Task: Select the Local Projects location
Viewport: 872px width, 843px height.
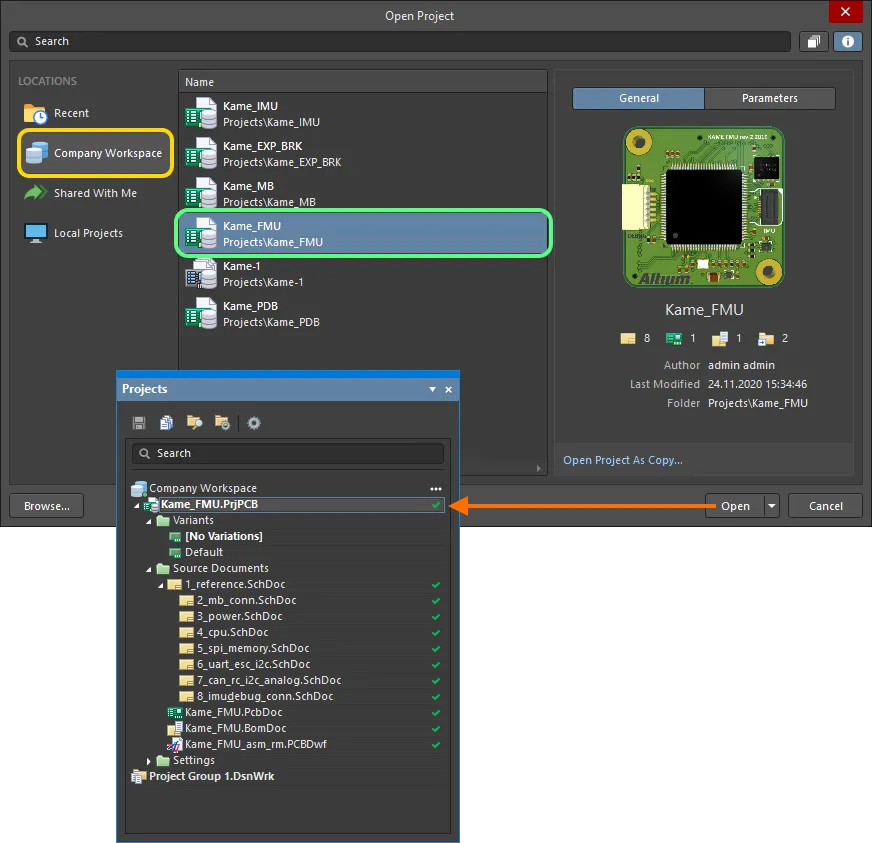Action: click(x=73, y=233)
